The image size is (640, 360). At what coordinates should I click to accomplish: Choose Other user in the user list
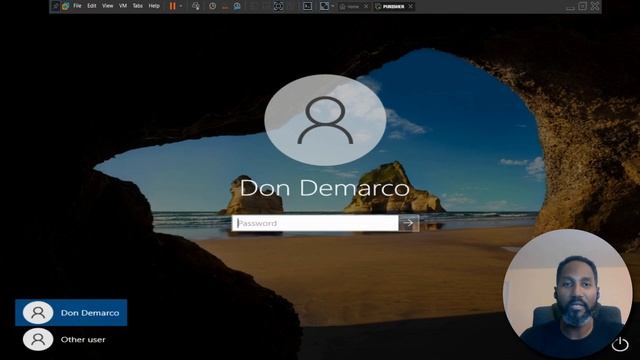[x=64, y=339]
